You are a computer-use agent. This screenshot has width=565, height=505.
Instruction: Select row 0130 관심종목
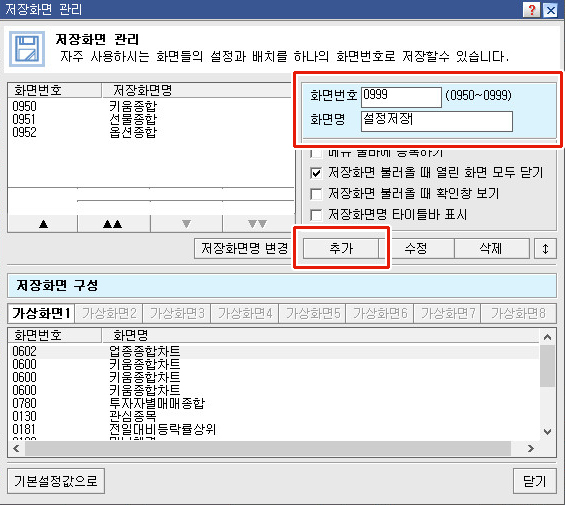(274, 416)
